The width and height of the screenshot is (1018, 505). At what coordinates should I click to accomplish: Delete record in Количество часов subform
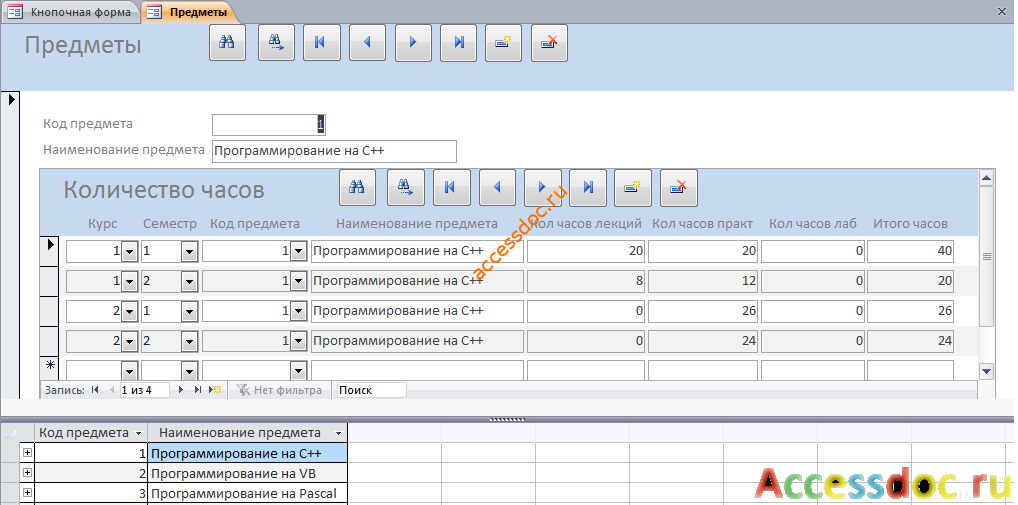pyautogui.click(x=679, y=188)
